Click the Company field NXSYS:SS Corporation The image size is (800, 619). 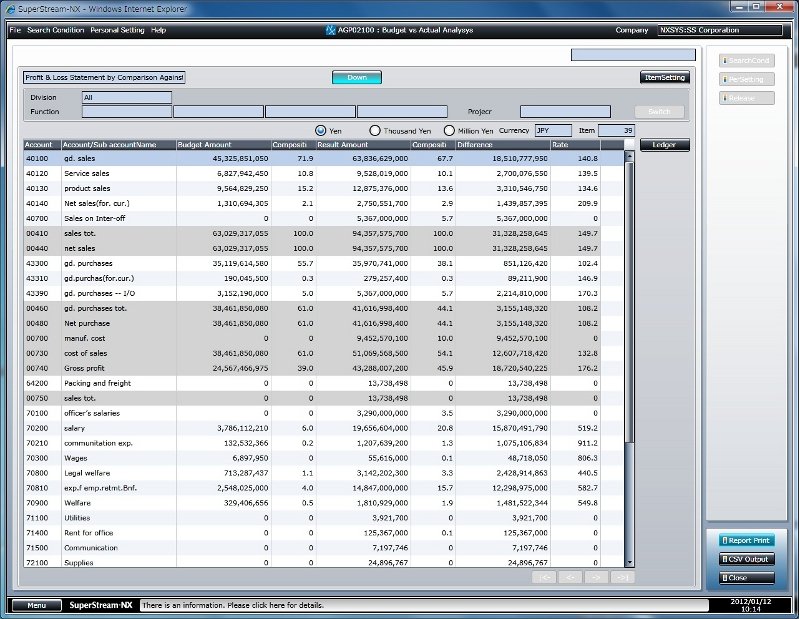pyautogui.click(x=720, y=30)
